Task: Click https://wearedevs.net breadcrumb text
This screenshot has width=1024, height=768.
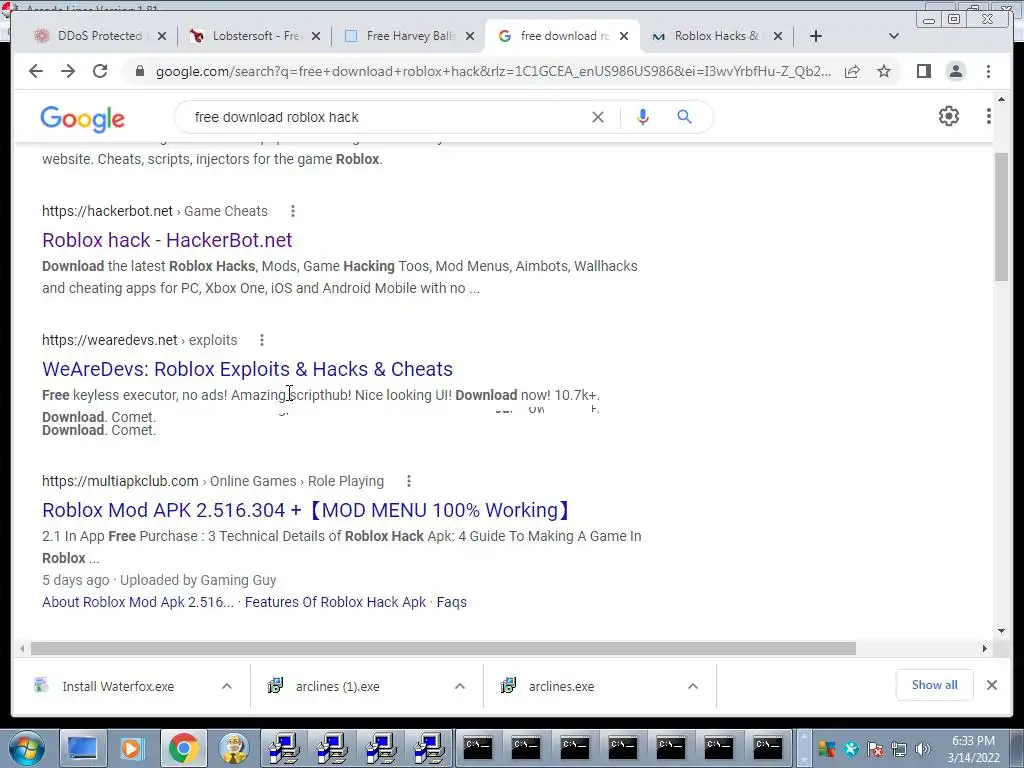Action: point(110,340)
